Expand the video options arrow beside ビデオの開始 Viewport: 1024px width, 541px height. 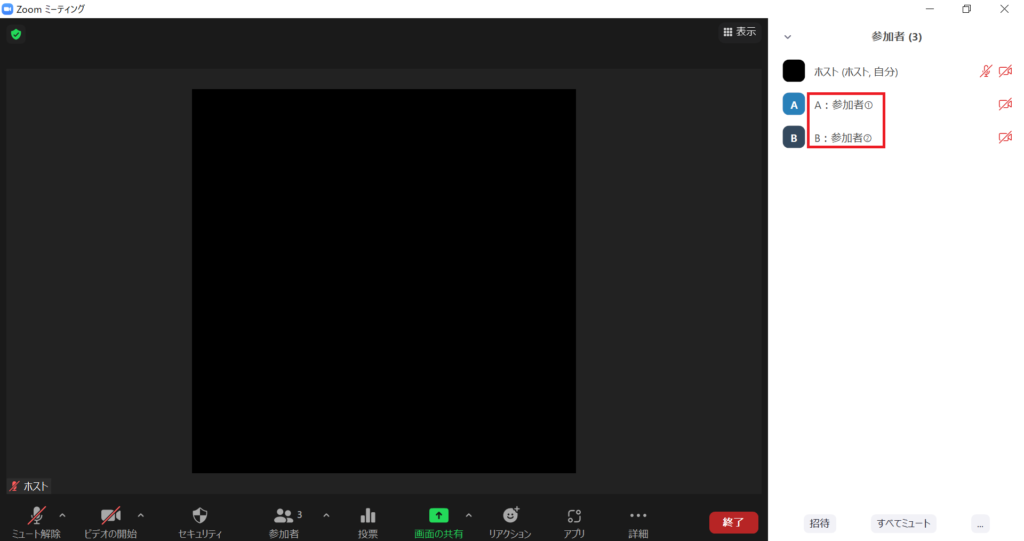tap(140, 515)
